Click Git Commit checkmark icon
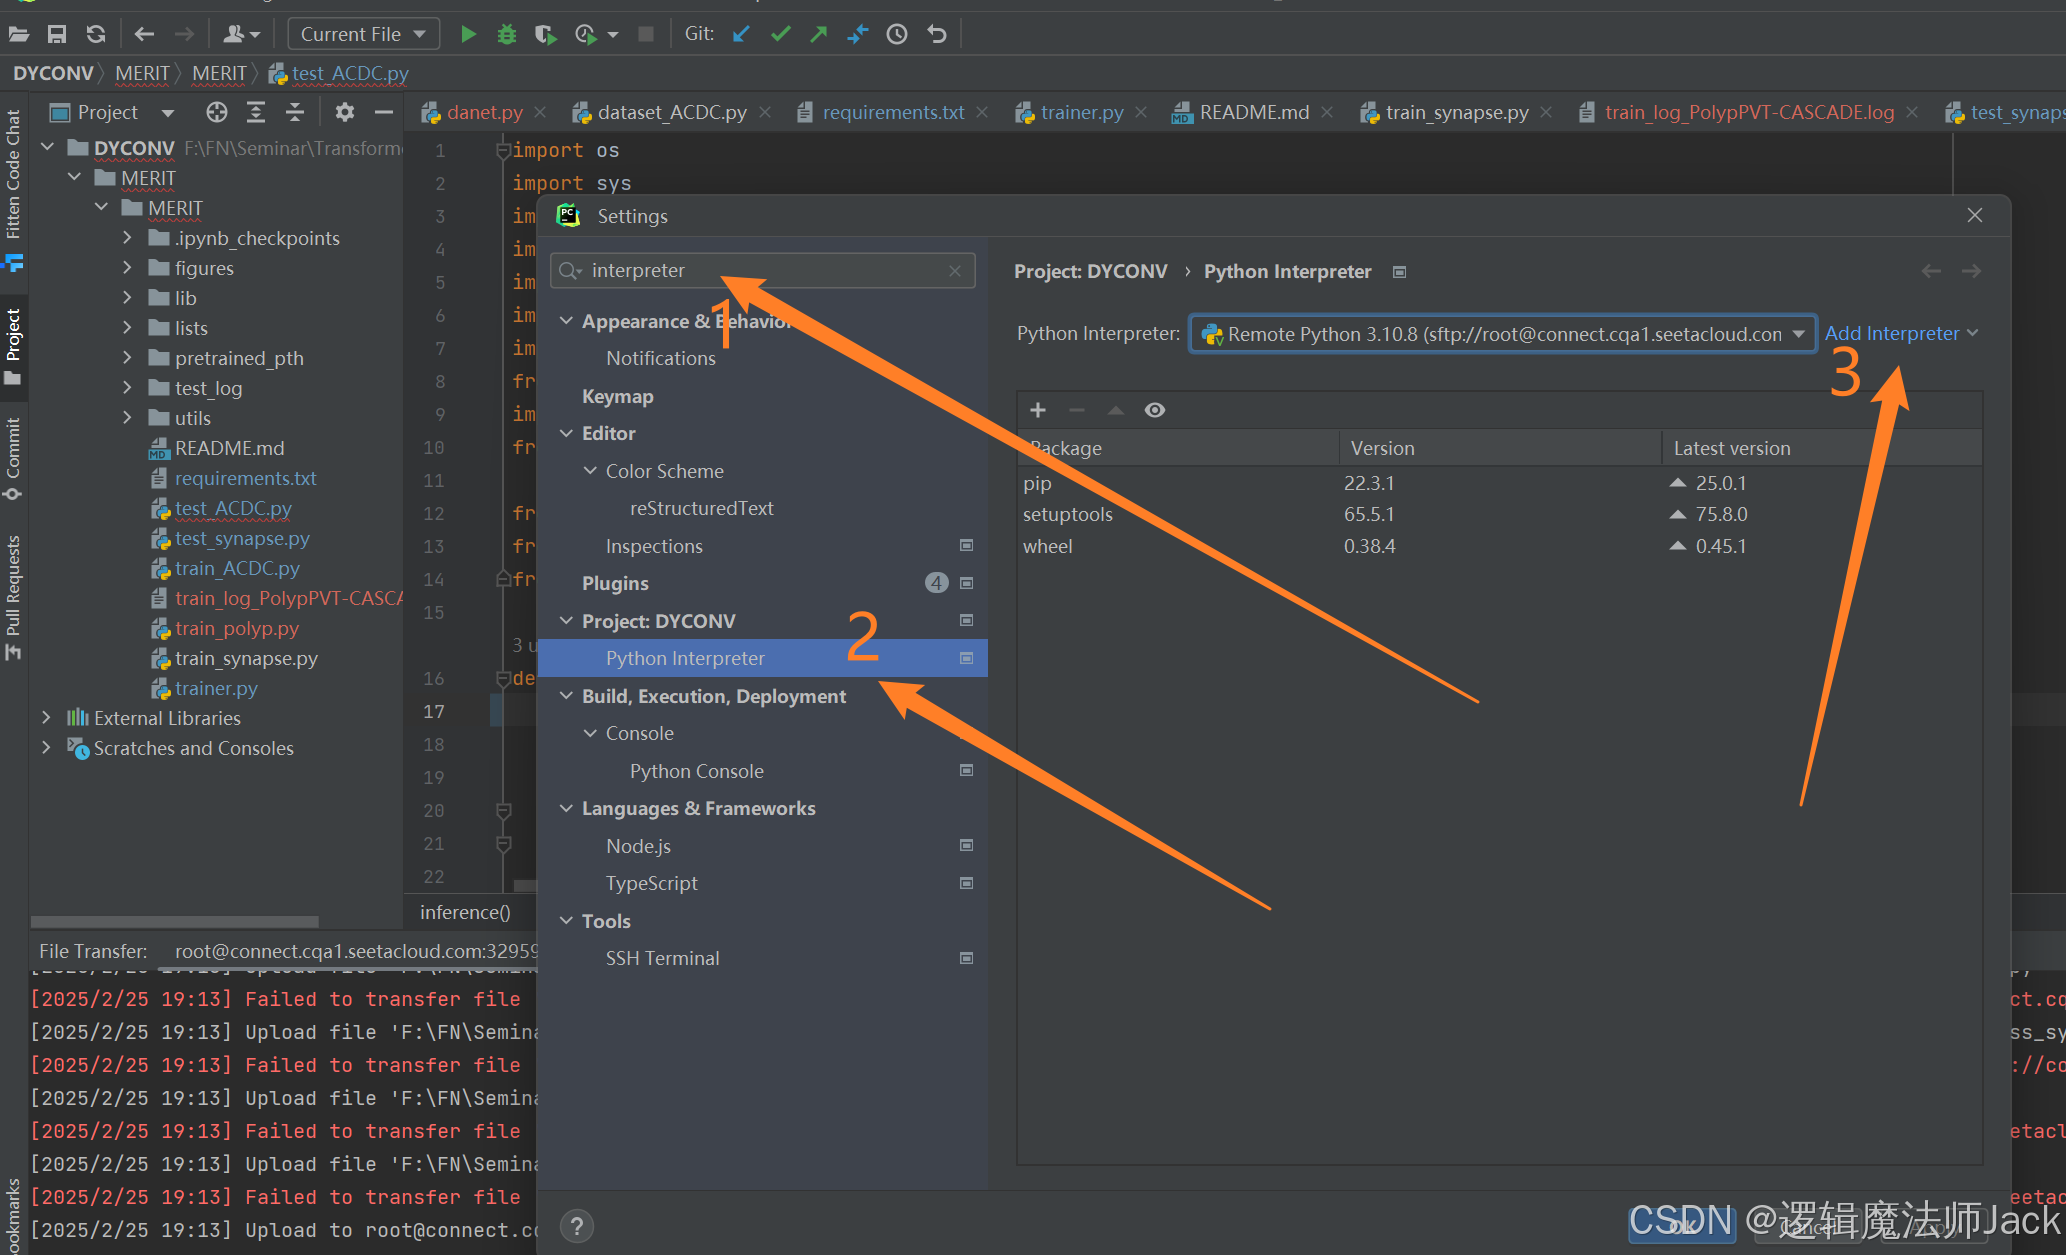Image resolution: width=2066 pixels, height=1255 pixels. point(781,34)
